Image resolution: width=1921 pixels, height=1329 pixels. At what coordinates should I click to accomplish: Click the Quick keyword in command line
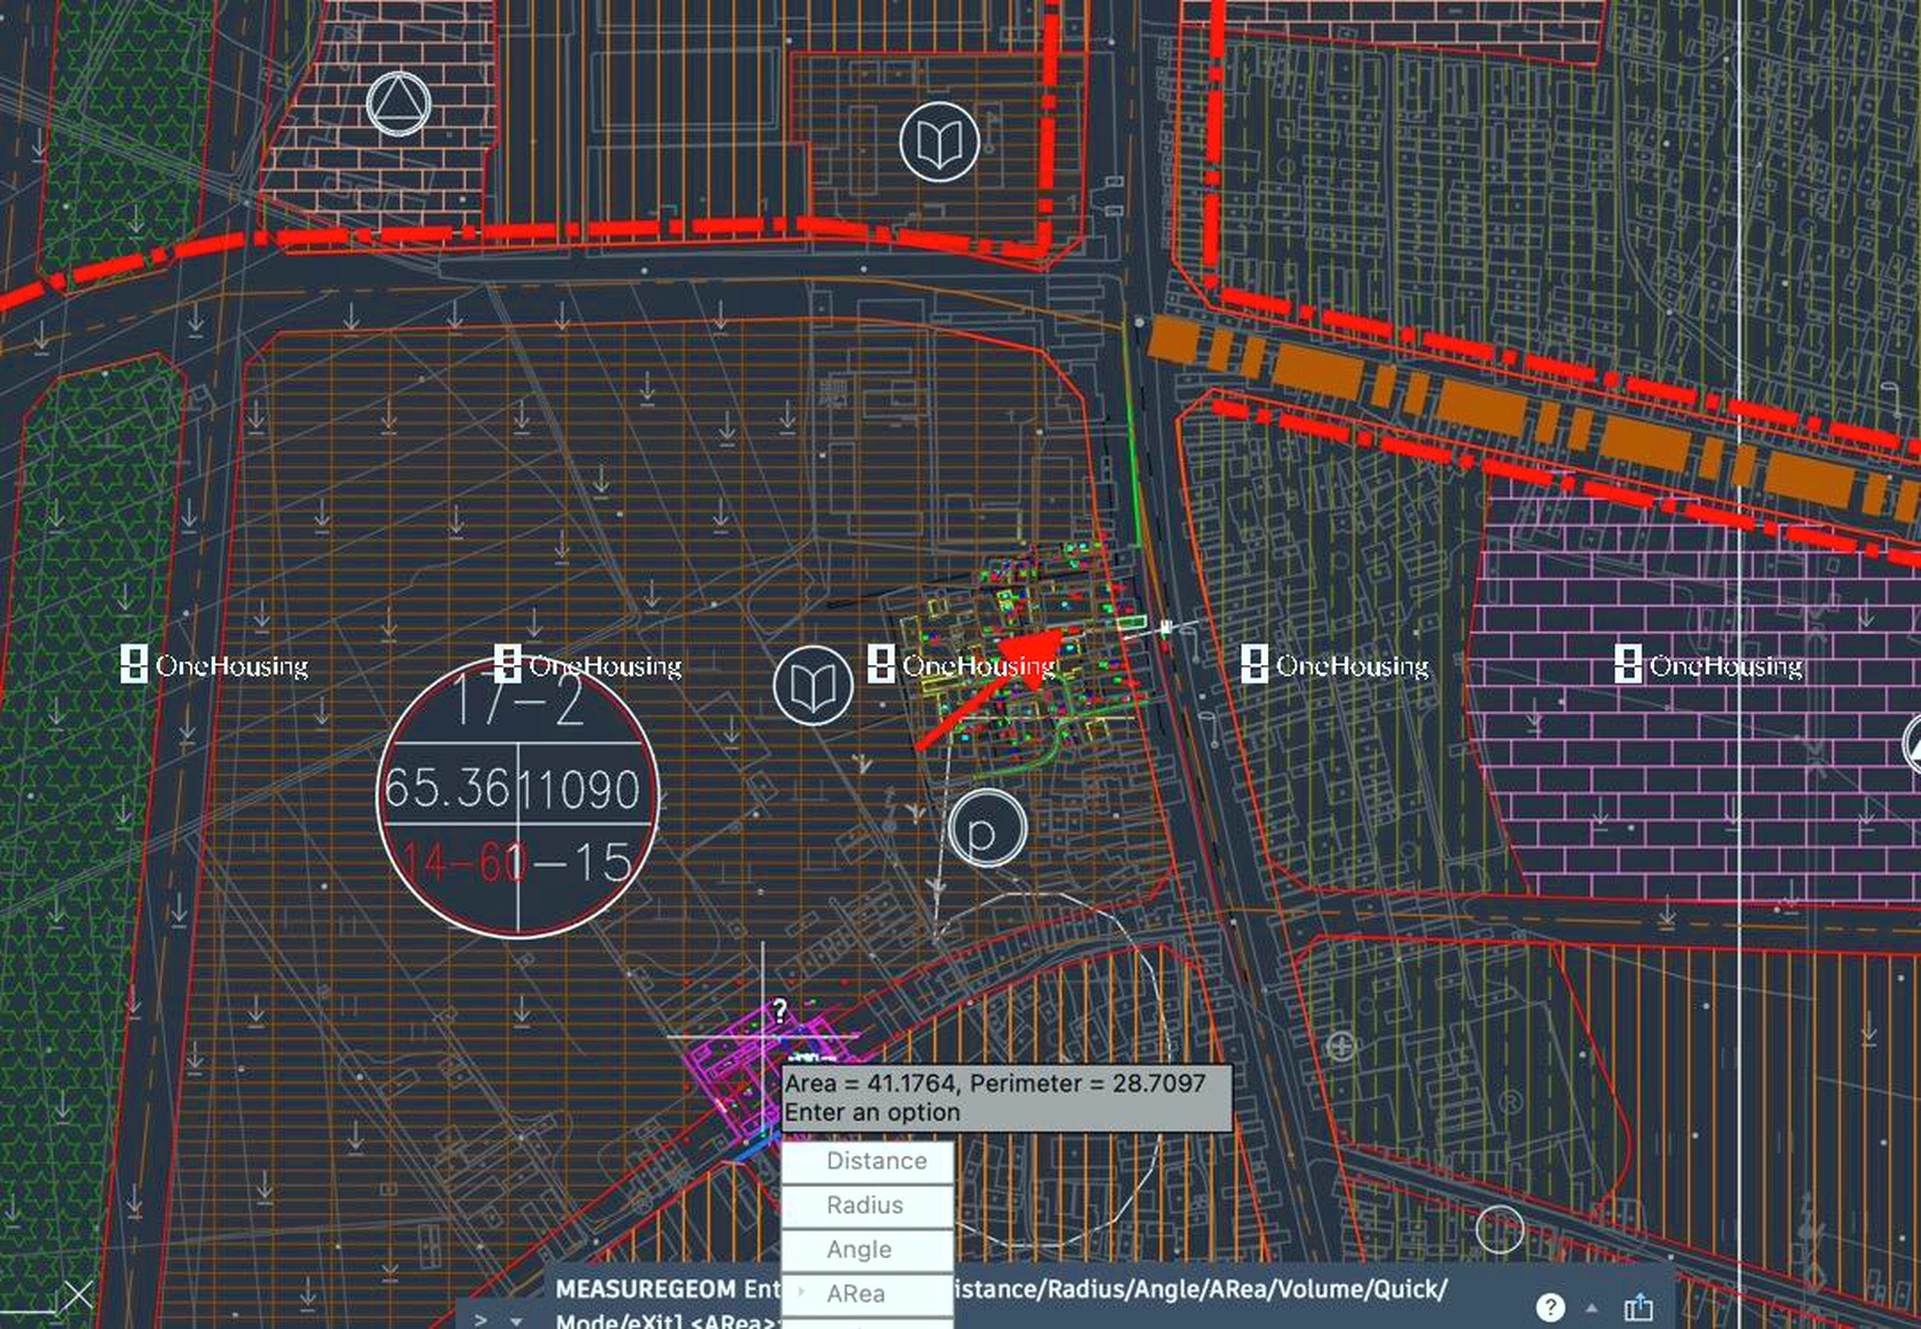[1405, 1289]
